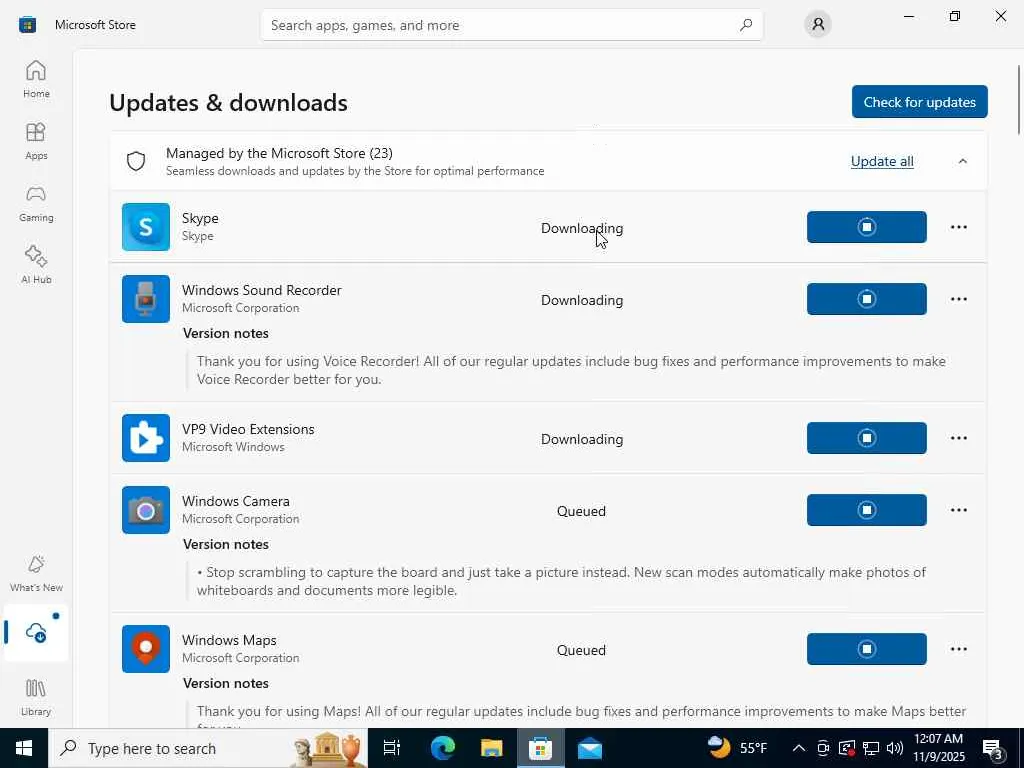This screenshot has width=1024, height=768.
Task: Open more options for Windows Maps
Action: 959,649
